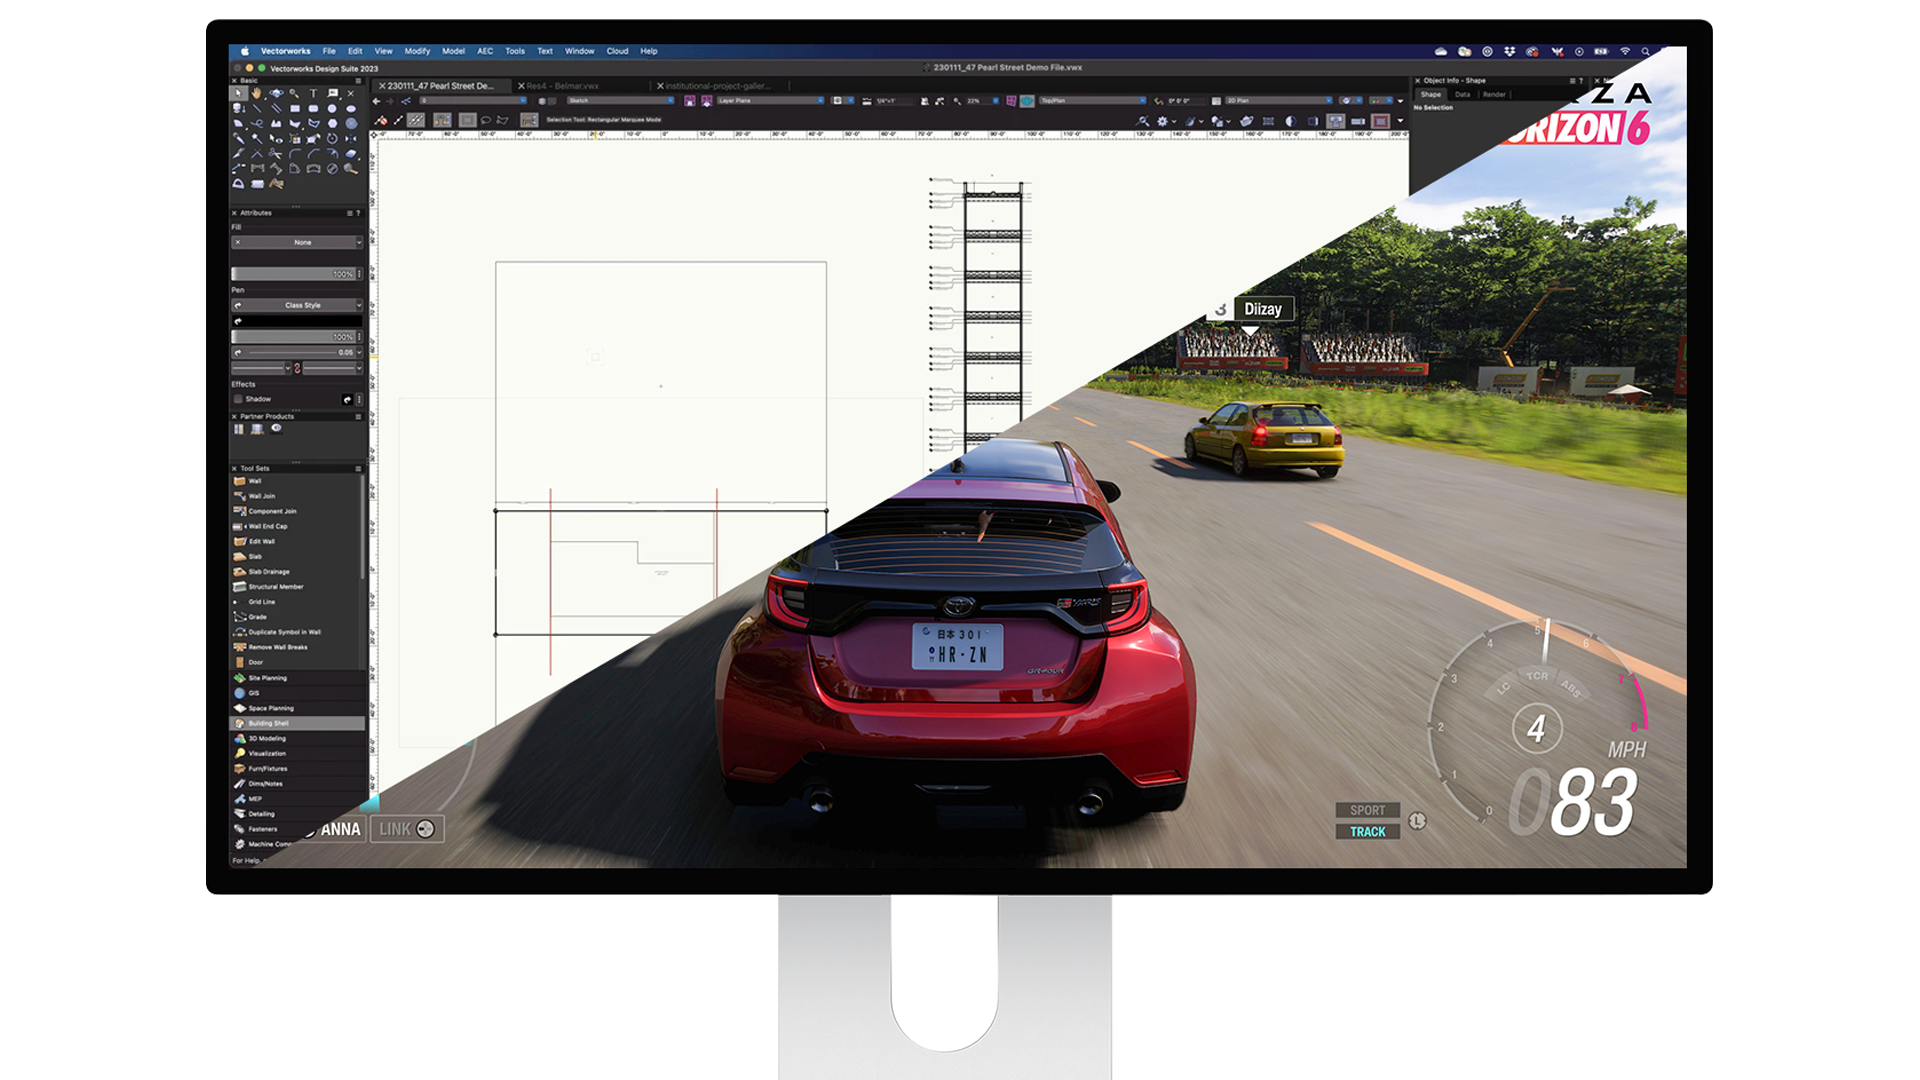Select the Selection arrow tool
Image resolution: width=1920 pixels, height=1080 pixels.
point(239,93)
